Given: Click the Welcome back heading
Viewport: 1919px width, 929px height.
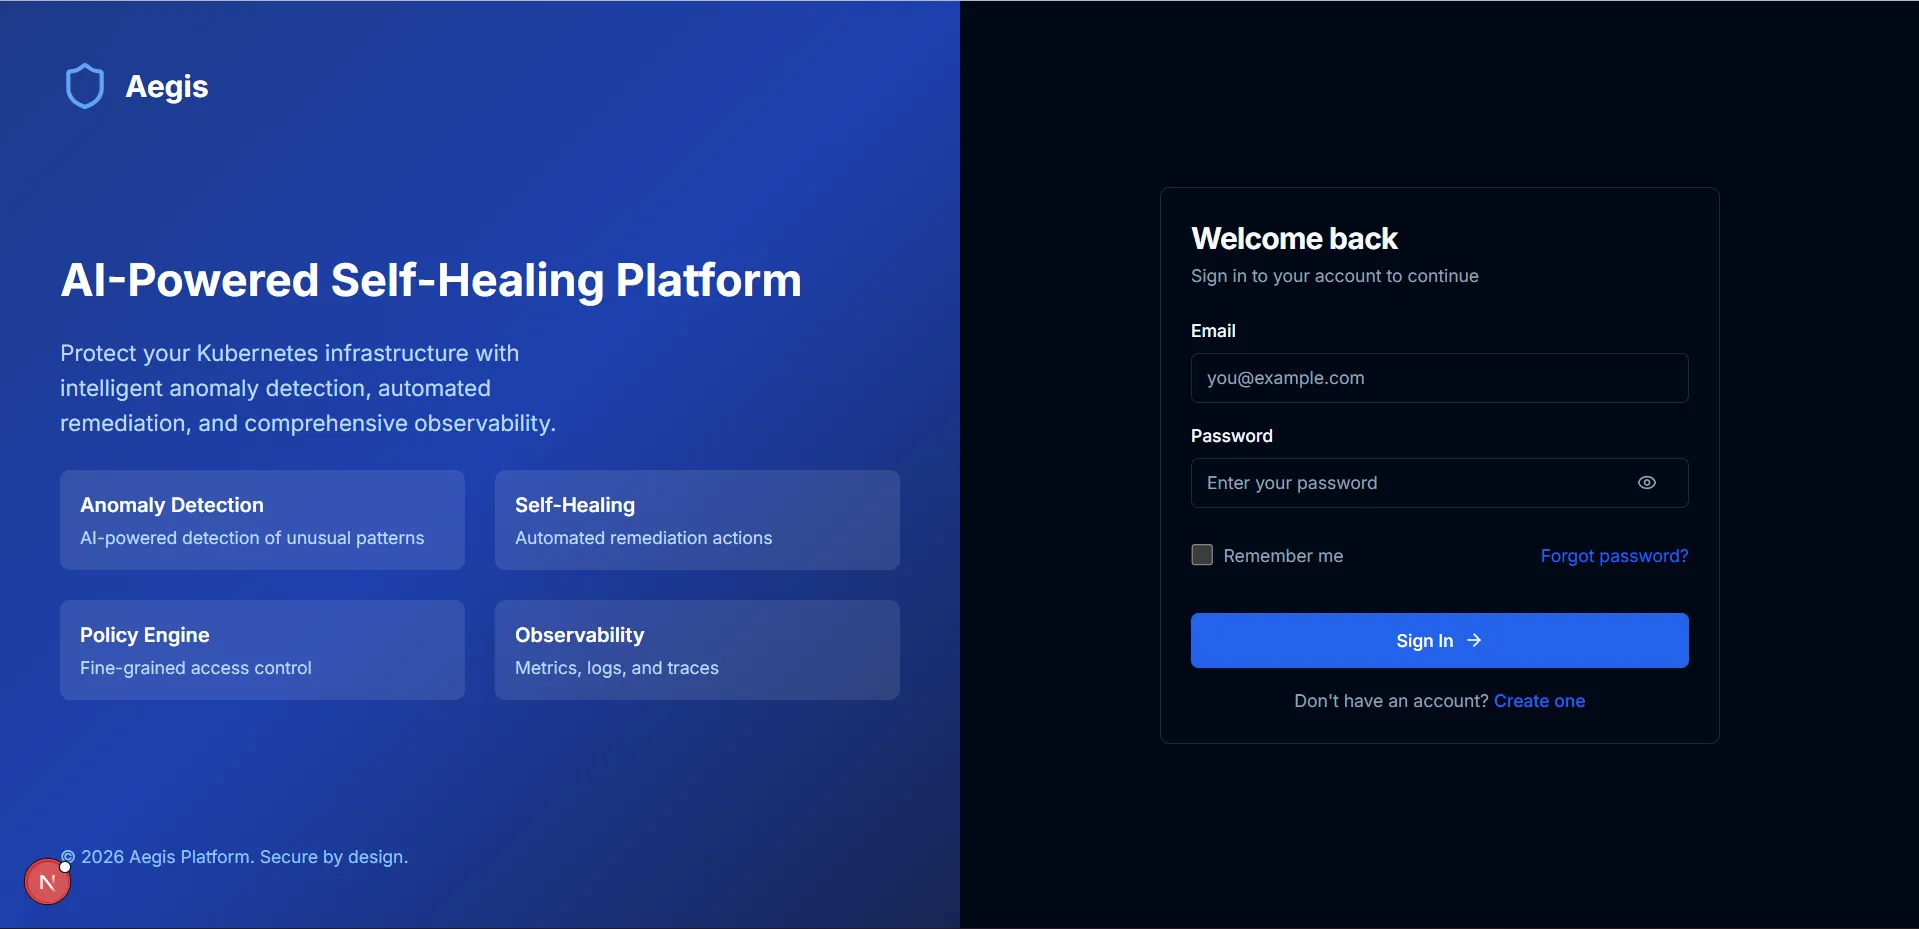Looking at the screenshot, I should click(1294, 239).
